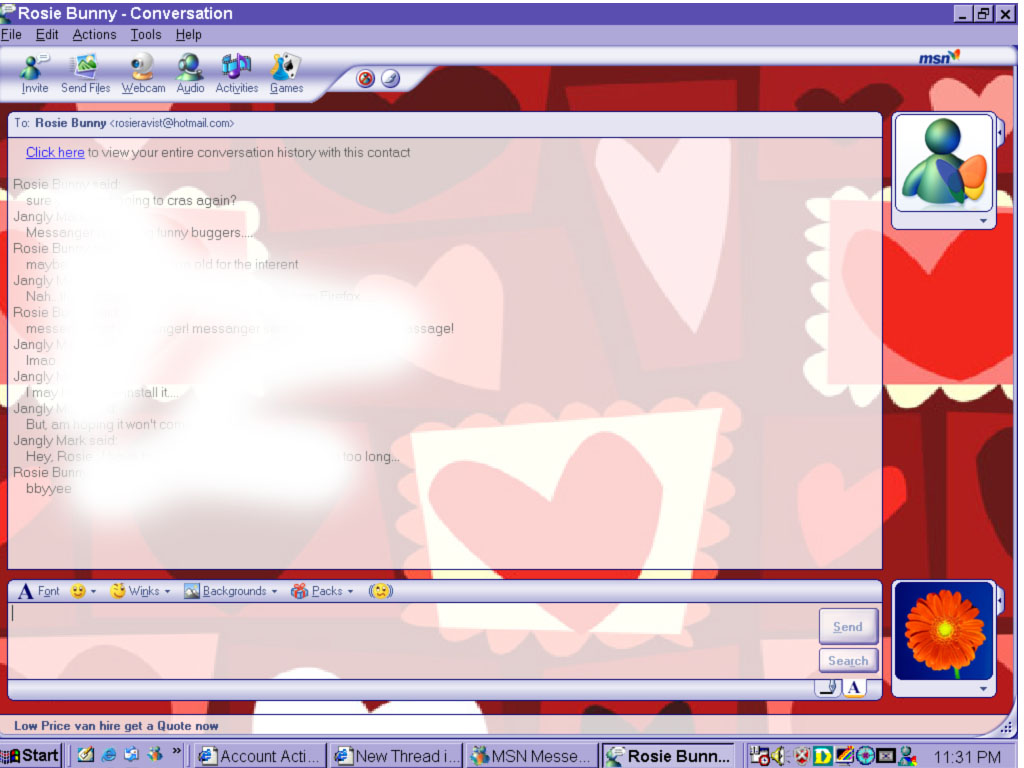This screenshot has height=768, width=1024.
Task: Click the 'bbyyee' message text
Action: click(48, 488)
